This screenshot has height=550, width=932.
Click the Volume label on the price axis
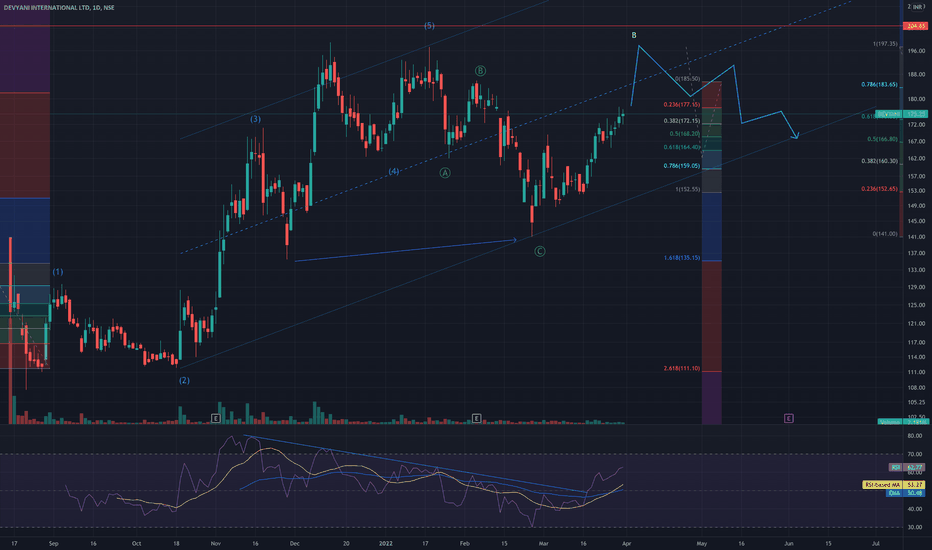tap(890, 422)
